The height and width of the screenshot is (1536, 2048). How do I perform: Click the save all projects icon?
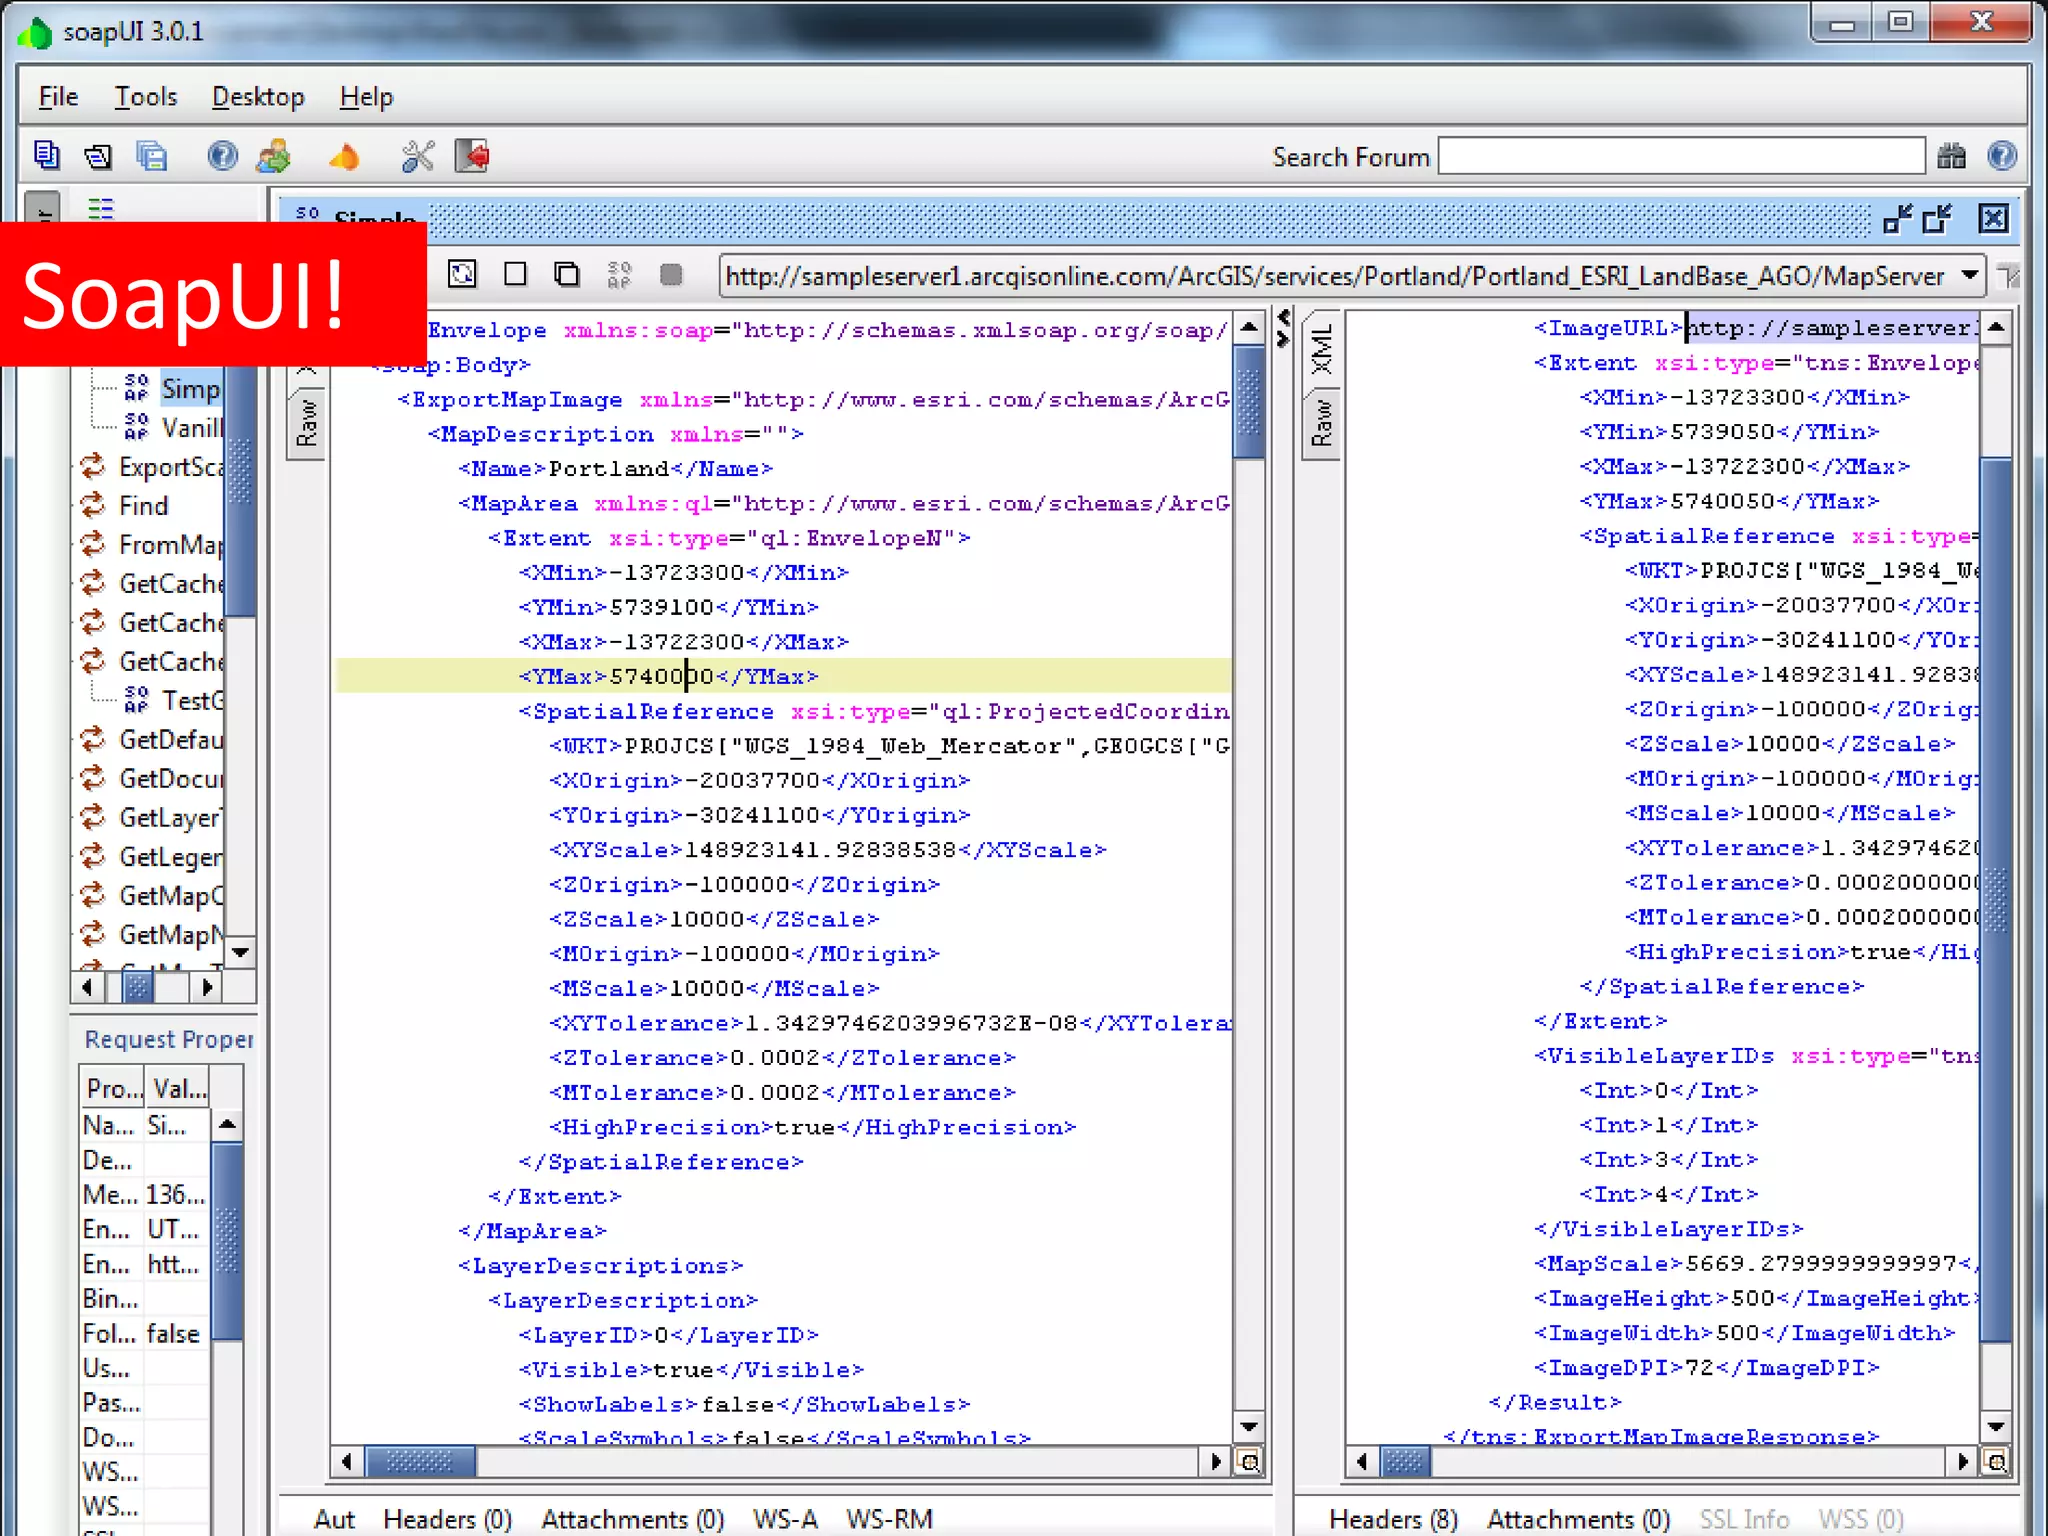pyautogui.click(x=151, y=156)
